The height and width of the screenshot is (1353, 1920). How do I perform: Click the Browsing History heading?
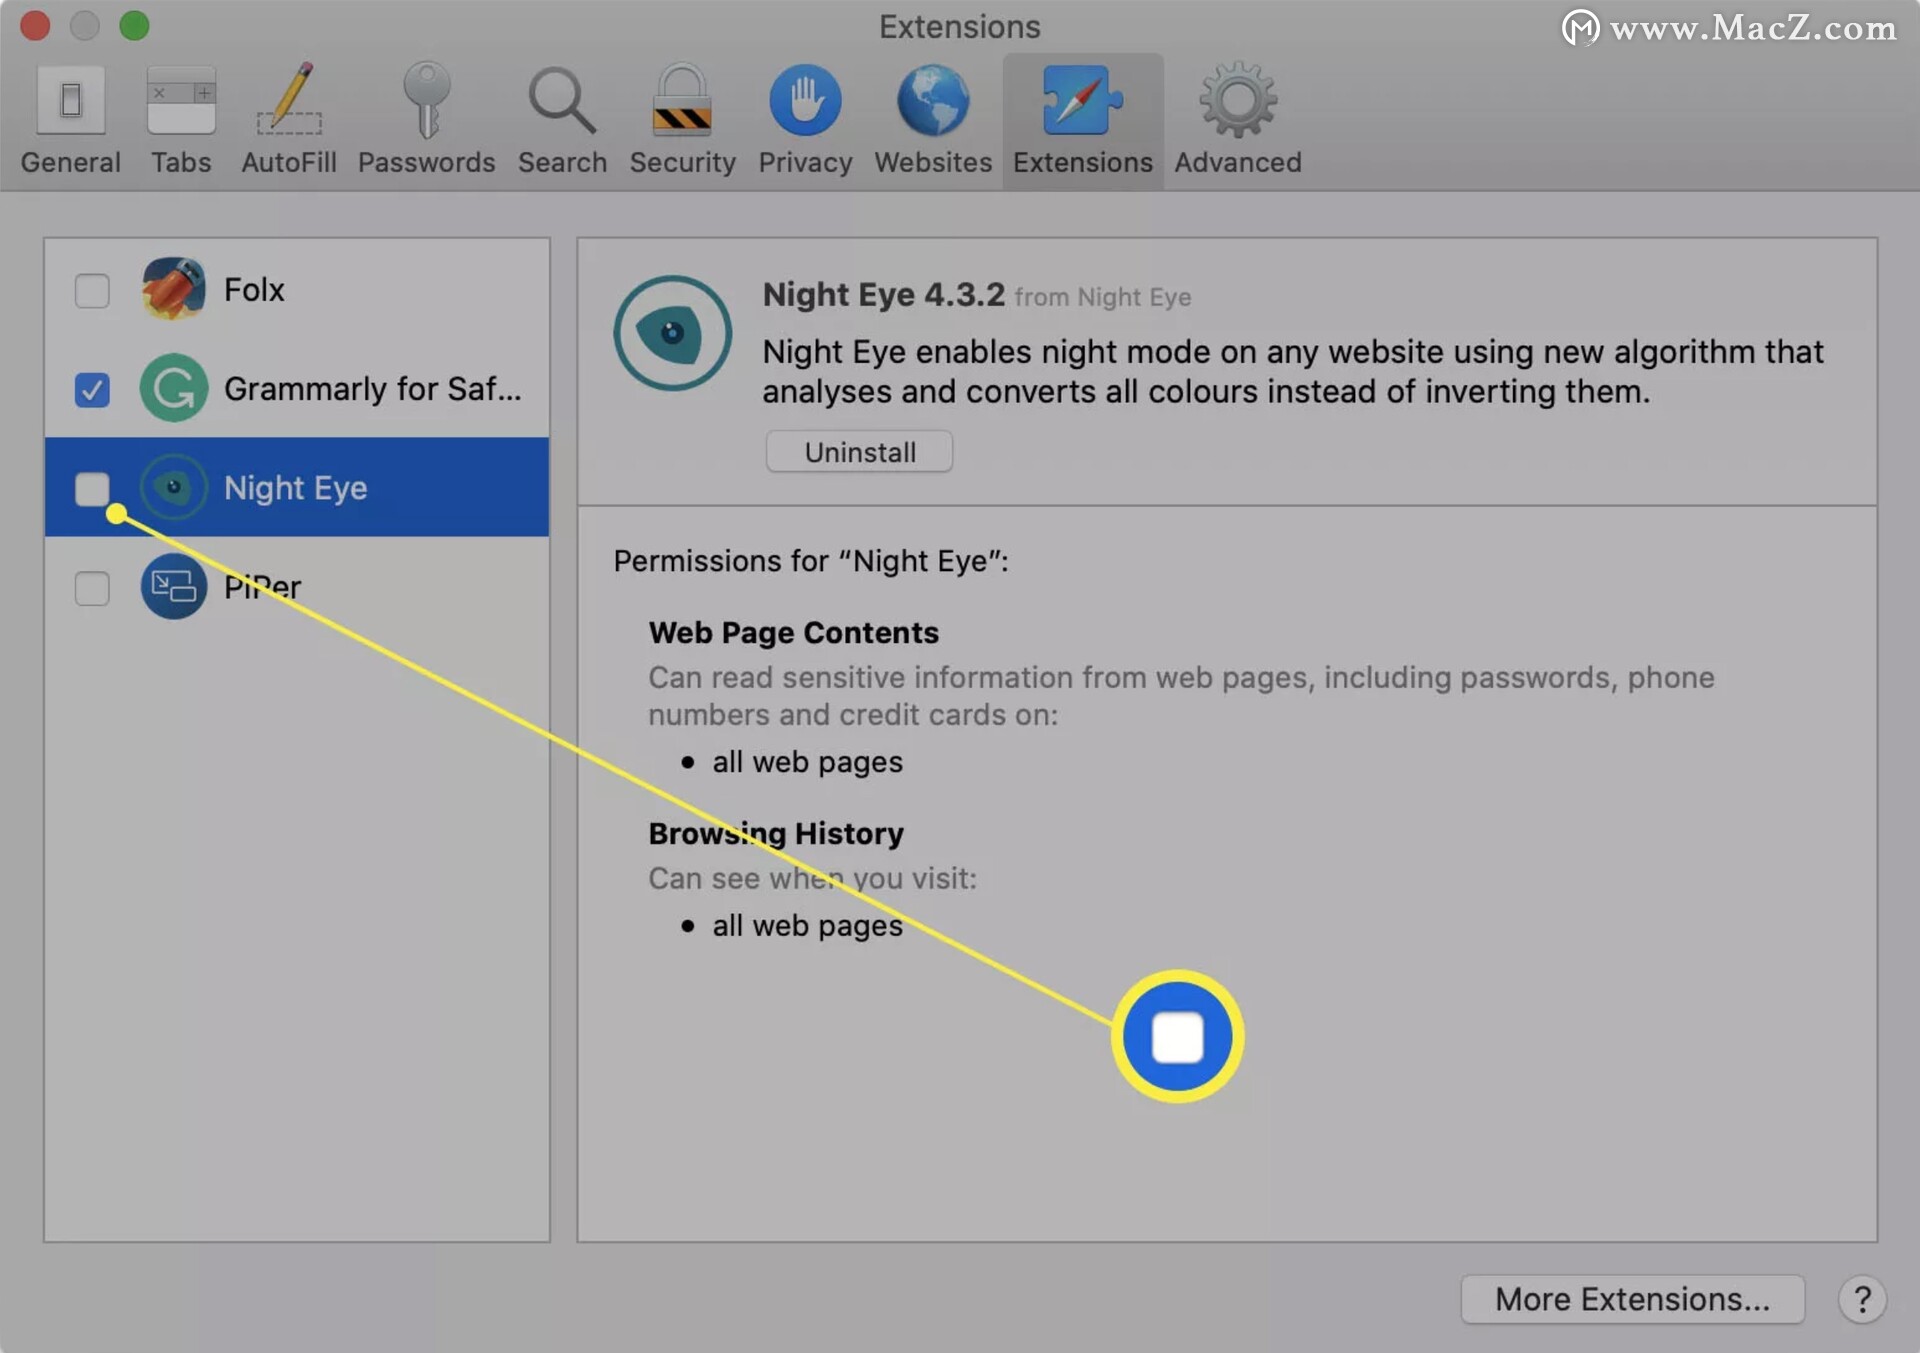click(776, 833)
